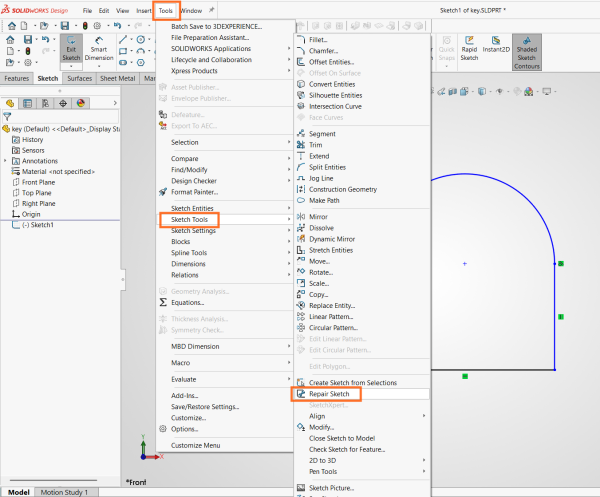Open the Insert menu
Image resolution: width=600 pixels, height=497 pixels.
143,11
